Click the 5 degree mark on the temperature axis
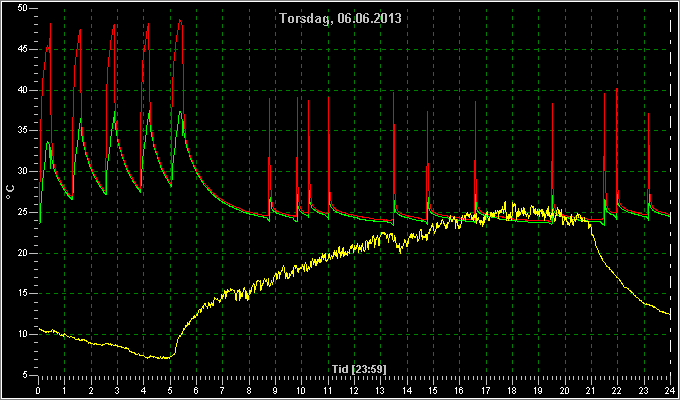Viewport: 680px width, 400px height. point(26,375)
